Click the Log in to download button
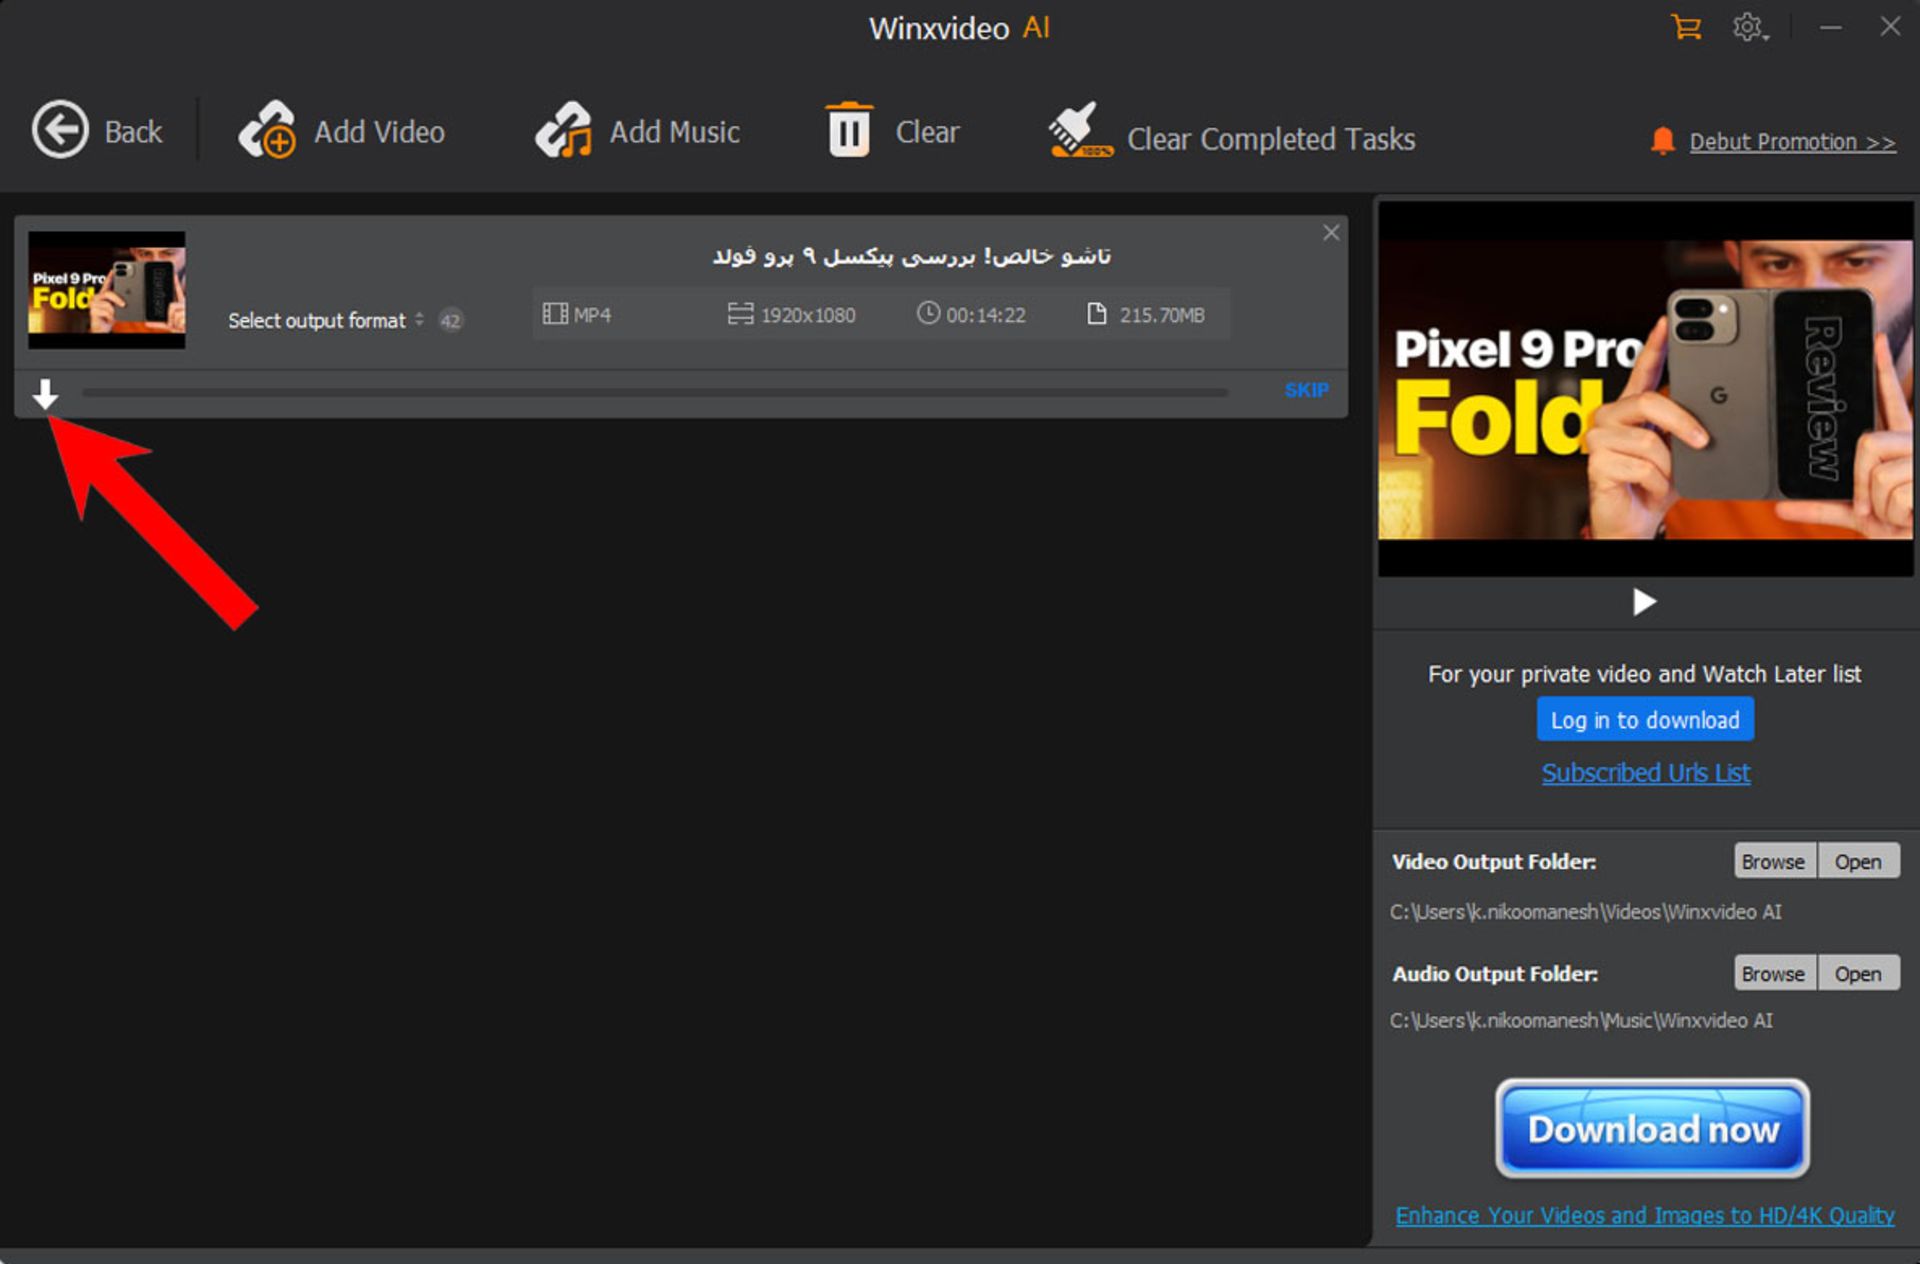This screenshot has width=1920, height=1264. 1645,720
